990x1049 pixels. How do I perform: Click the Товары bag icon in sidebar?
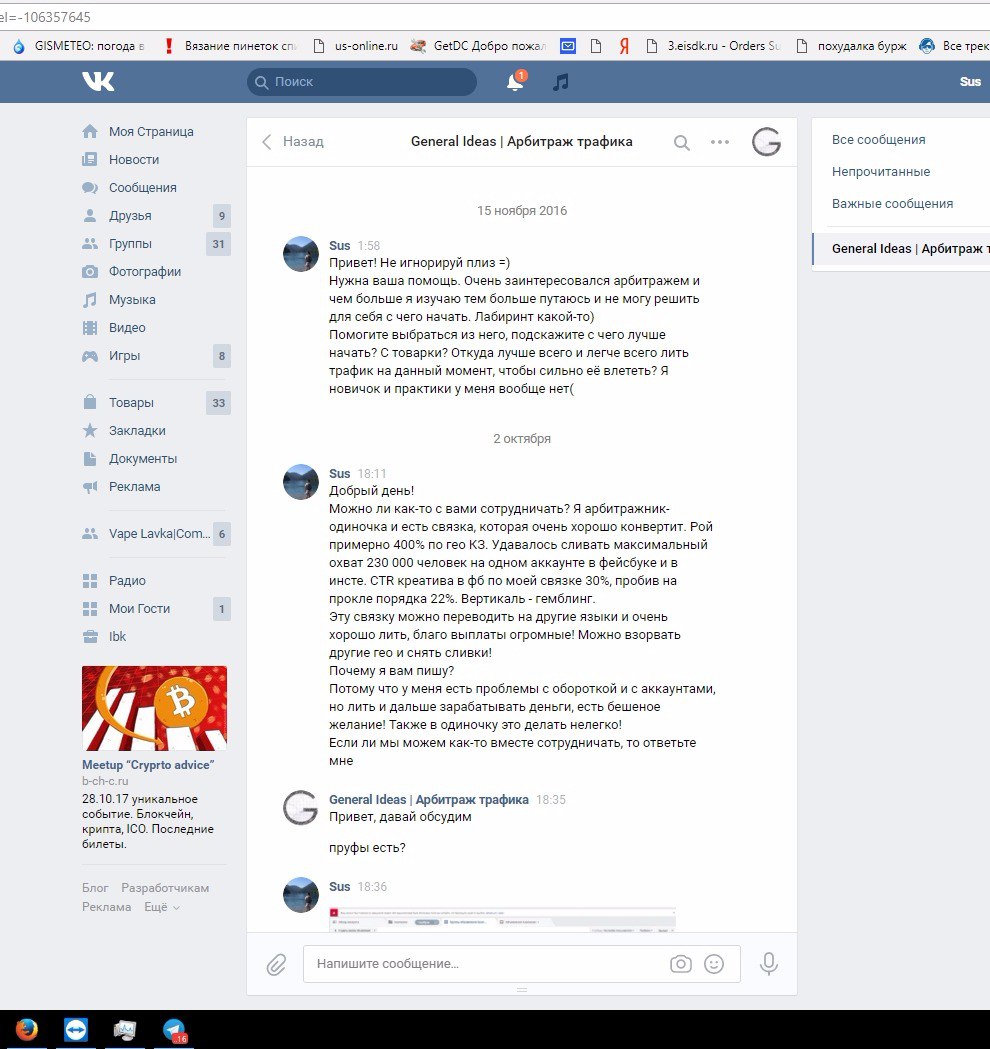[90, 403]
